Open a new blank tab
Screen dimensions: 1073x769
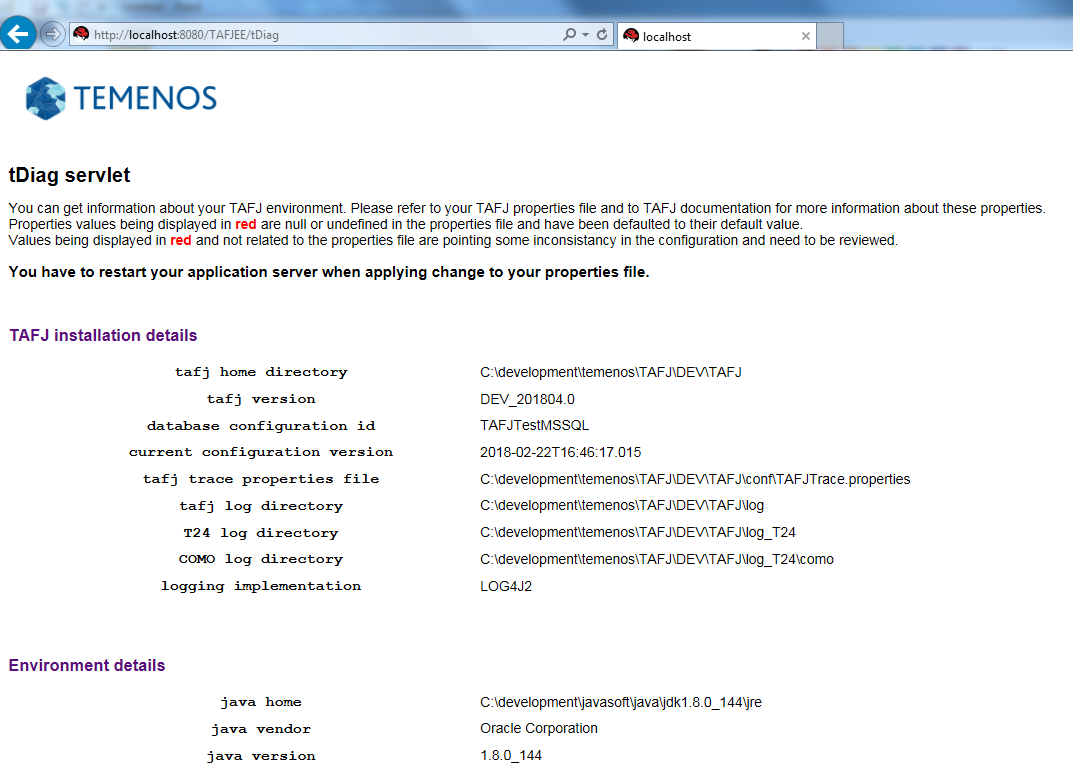click(830, 36)
